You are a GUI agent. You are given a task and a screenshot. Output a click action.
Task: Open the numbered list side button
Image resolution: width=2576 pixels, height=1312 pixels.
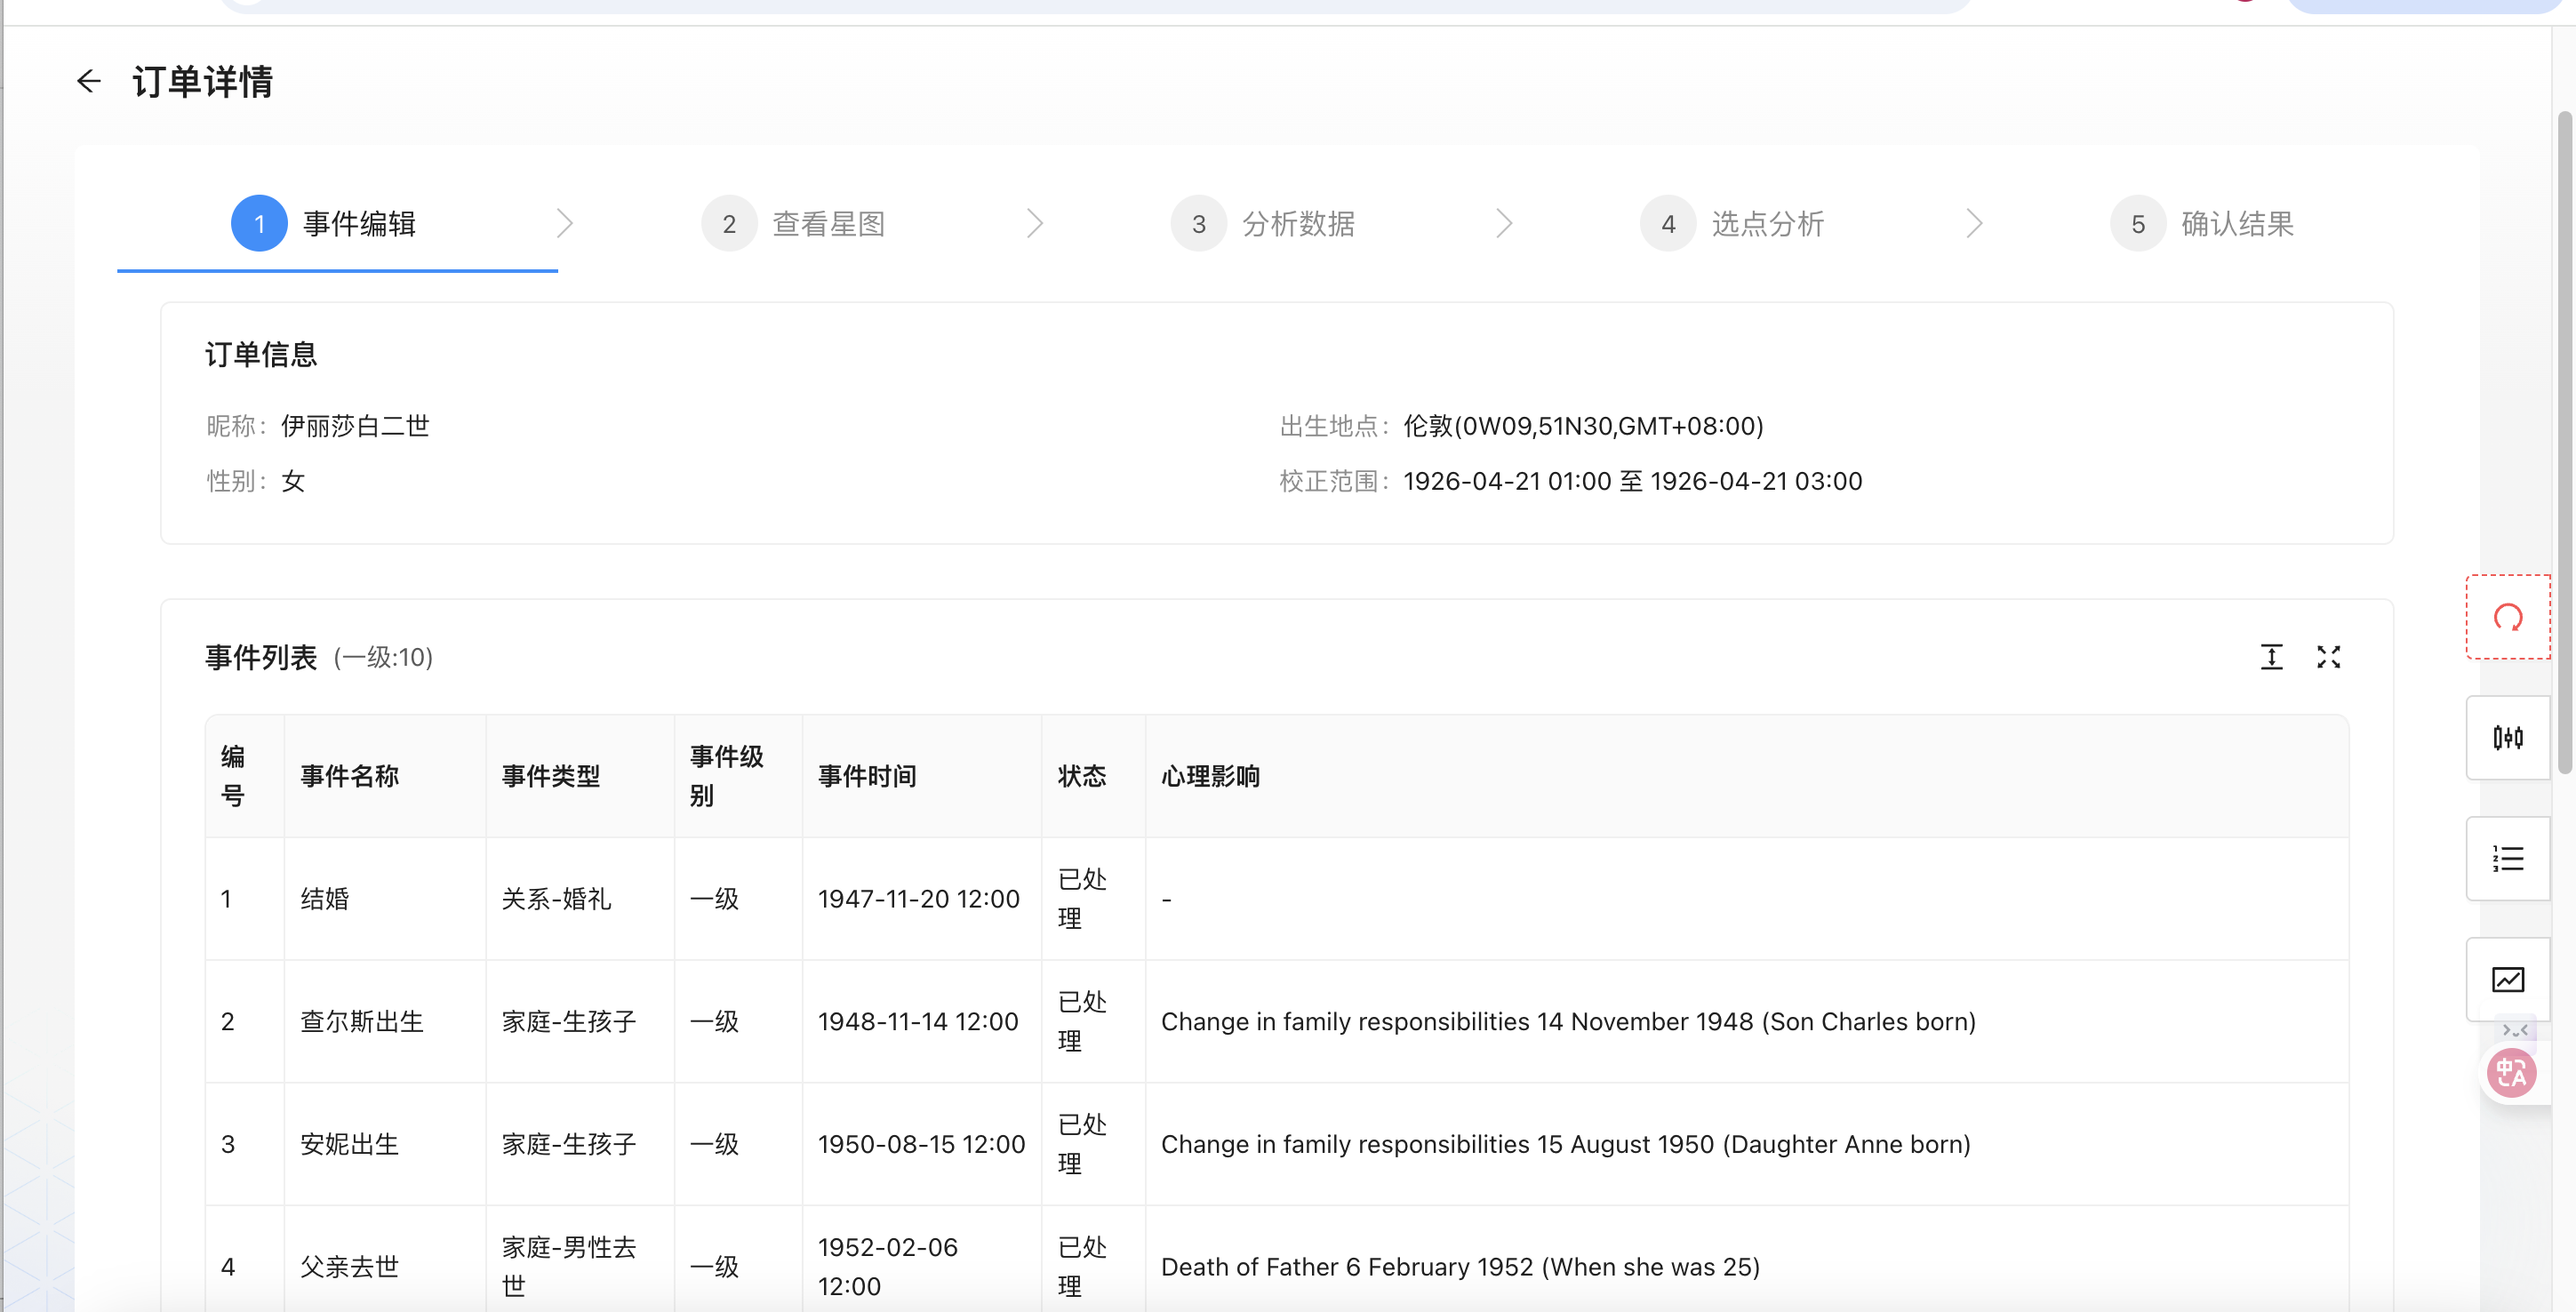[2507, 859]
